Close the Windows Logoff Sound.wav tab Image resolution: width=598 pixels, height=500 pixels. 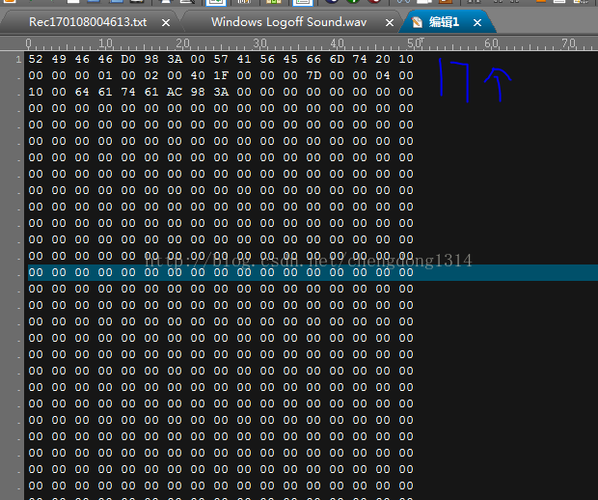389,23
